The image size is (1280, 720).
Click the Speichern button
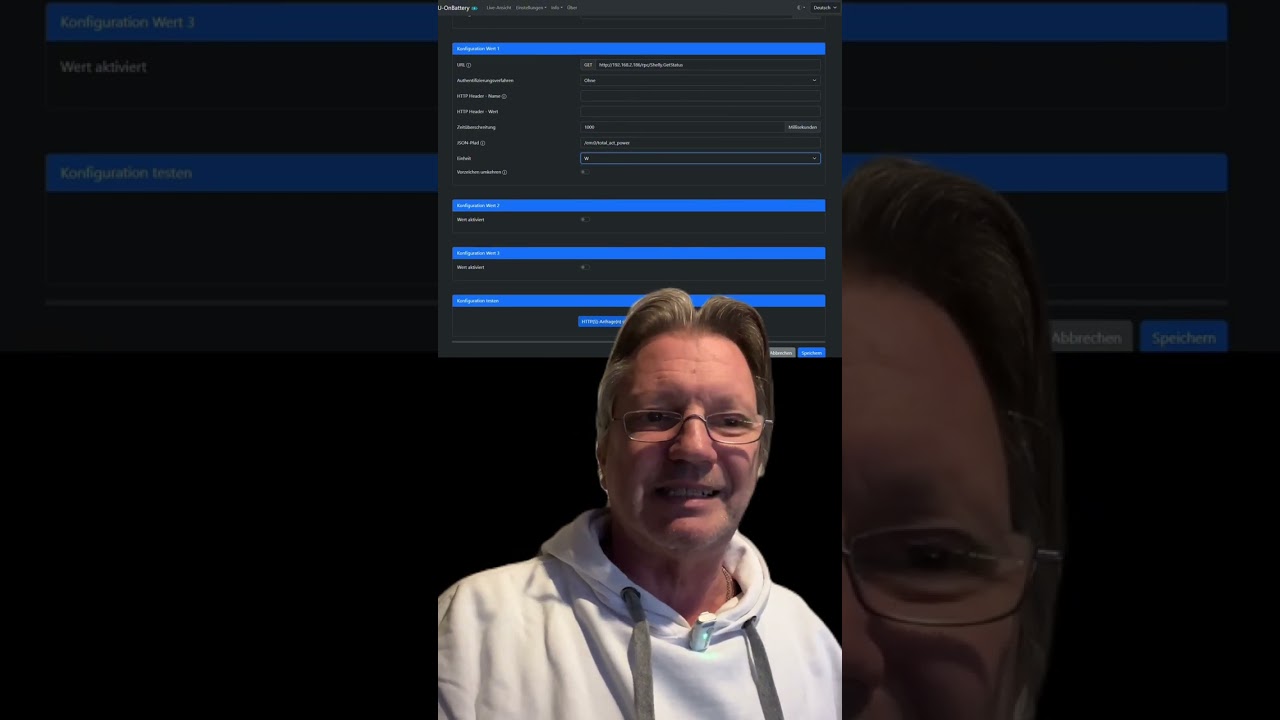(x=812, y=353)
